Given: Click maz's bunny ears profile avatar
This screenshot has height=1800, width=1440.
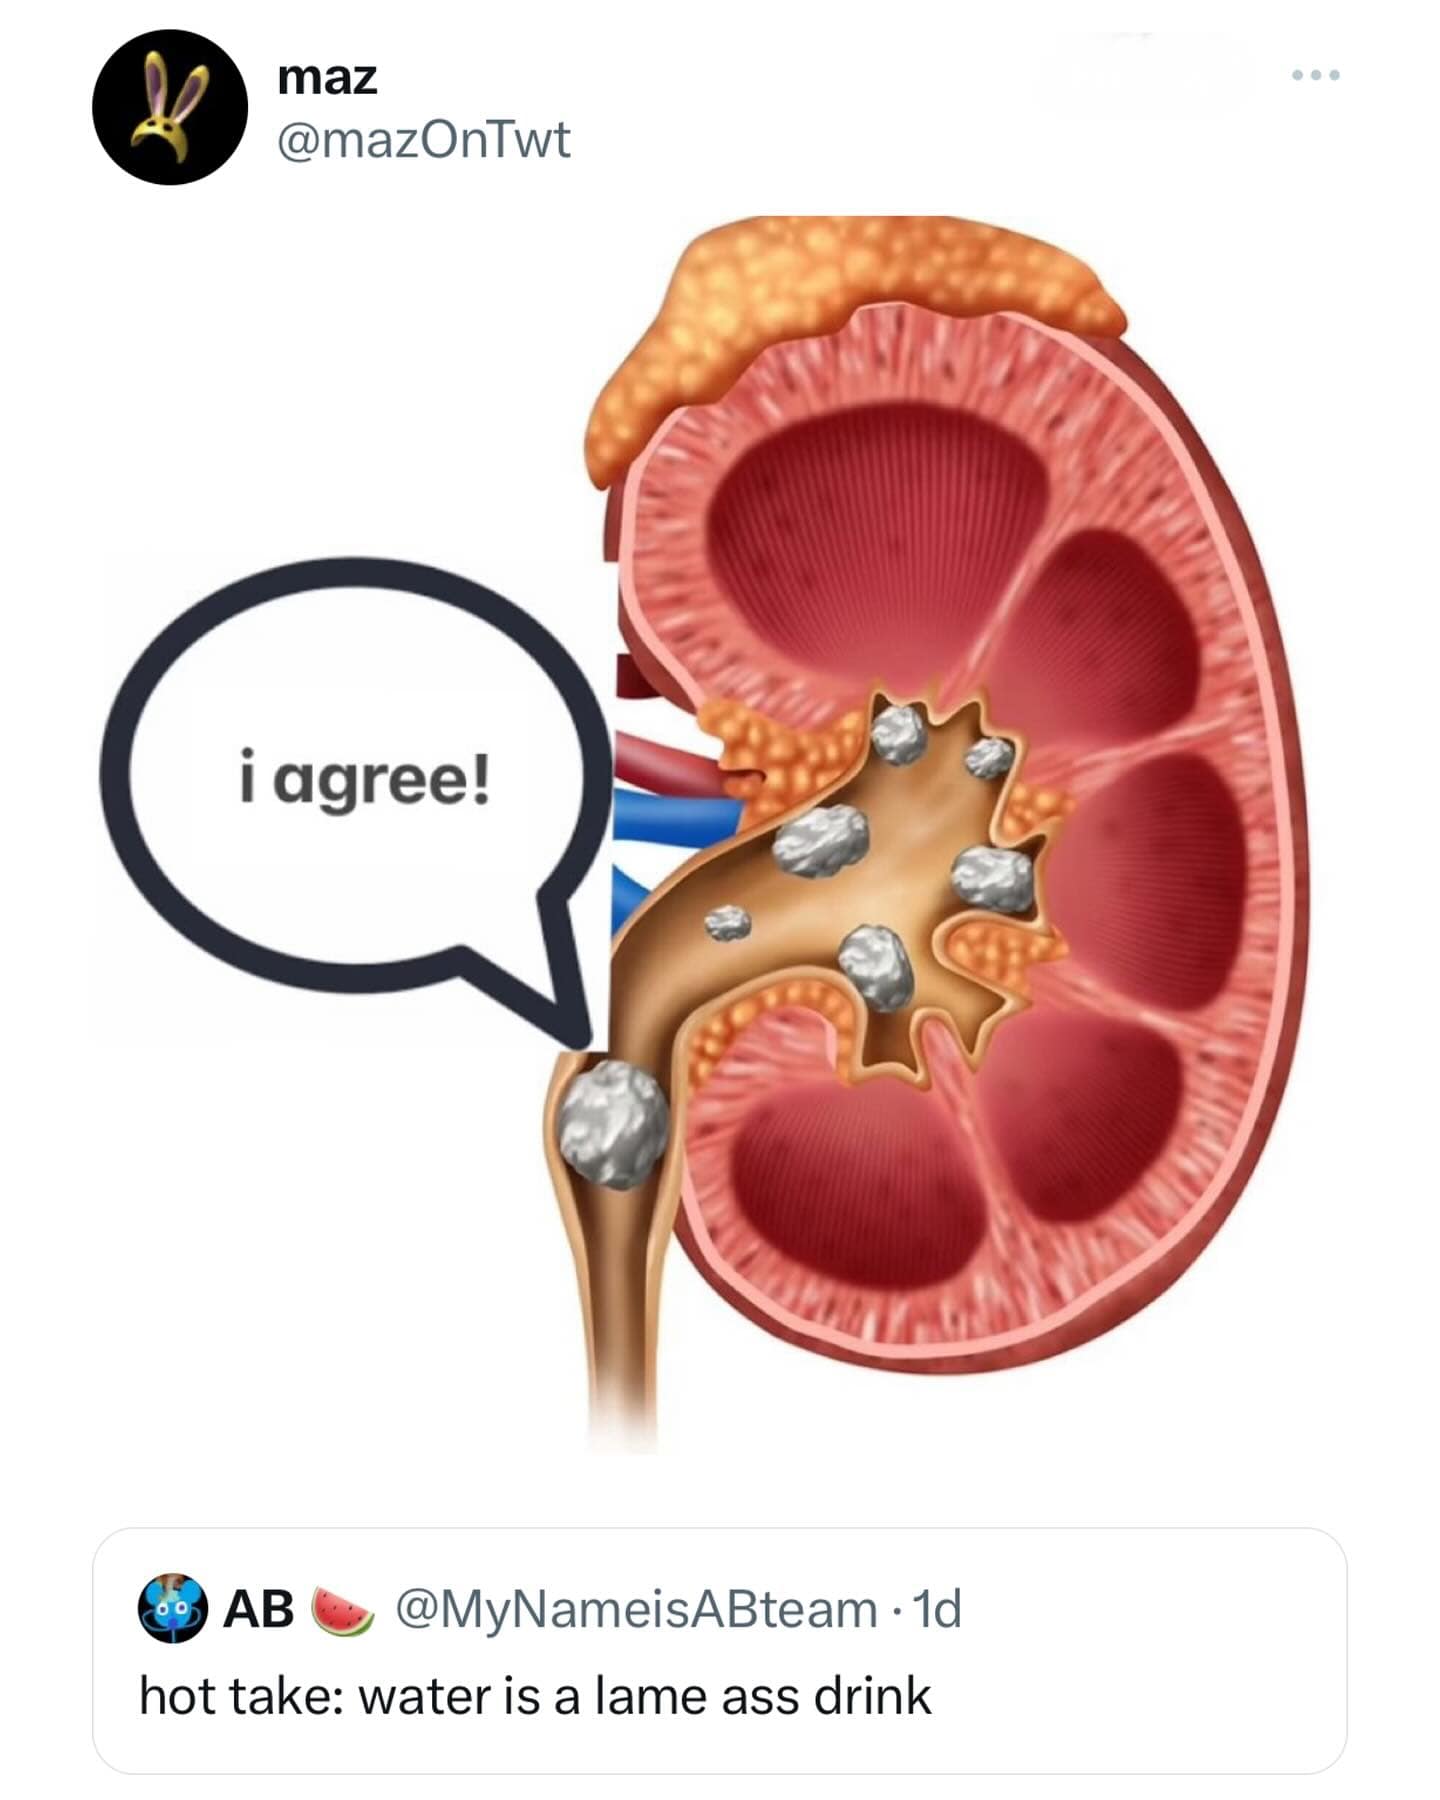Looking at the screenshot, I should tap(170, 107).
